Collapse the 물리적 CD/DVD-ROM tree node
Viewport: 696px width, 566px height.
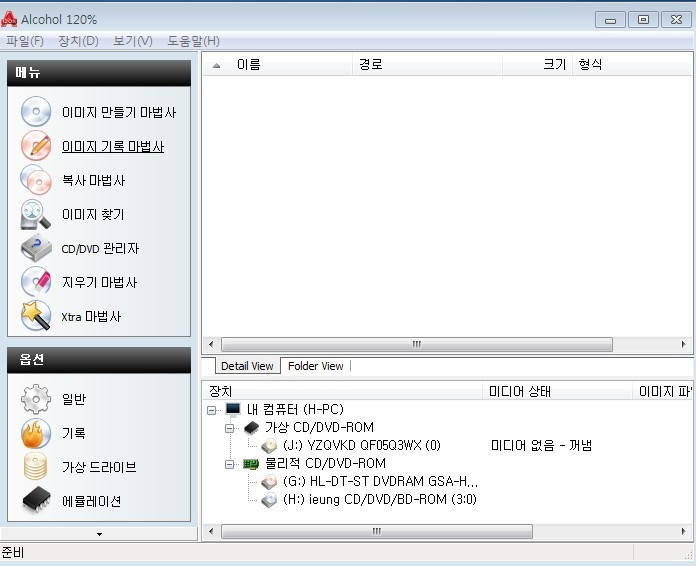point(229,465)
